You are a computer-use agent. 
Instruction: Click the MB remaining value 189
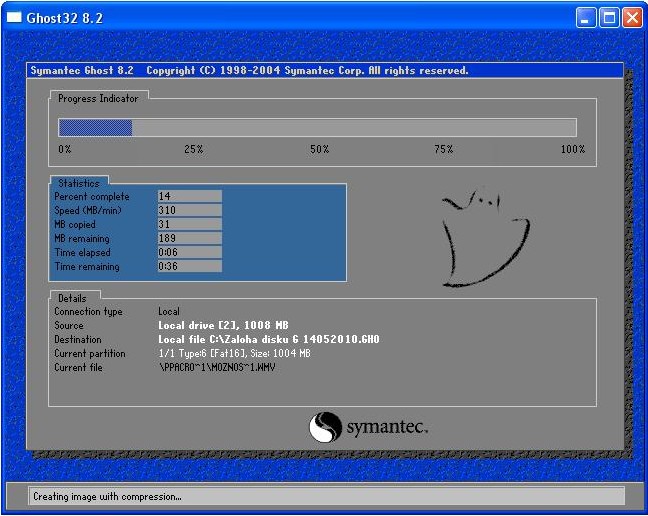pos(190,238)
